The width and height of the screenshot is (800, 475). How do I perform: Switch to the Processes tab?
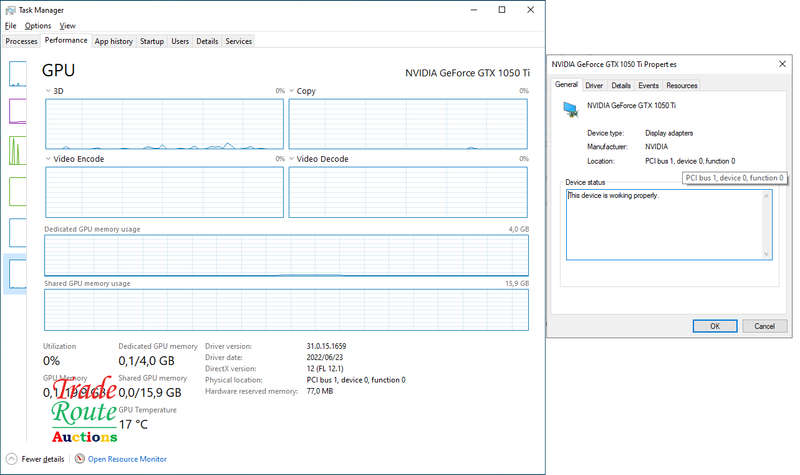pyautogui.click(x=21, y=41)
